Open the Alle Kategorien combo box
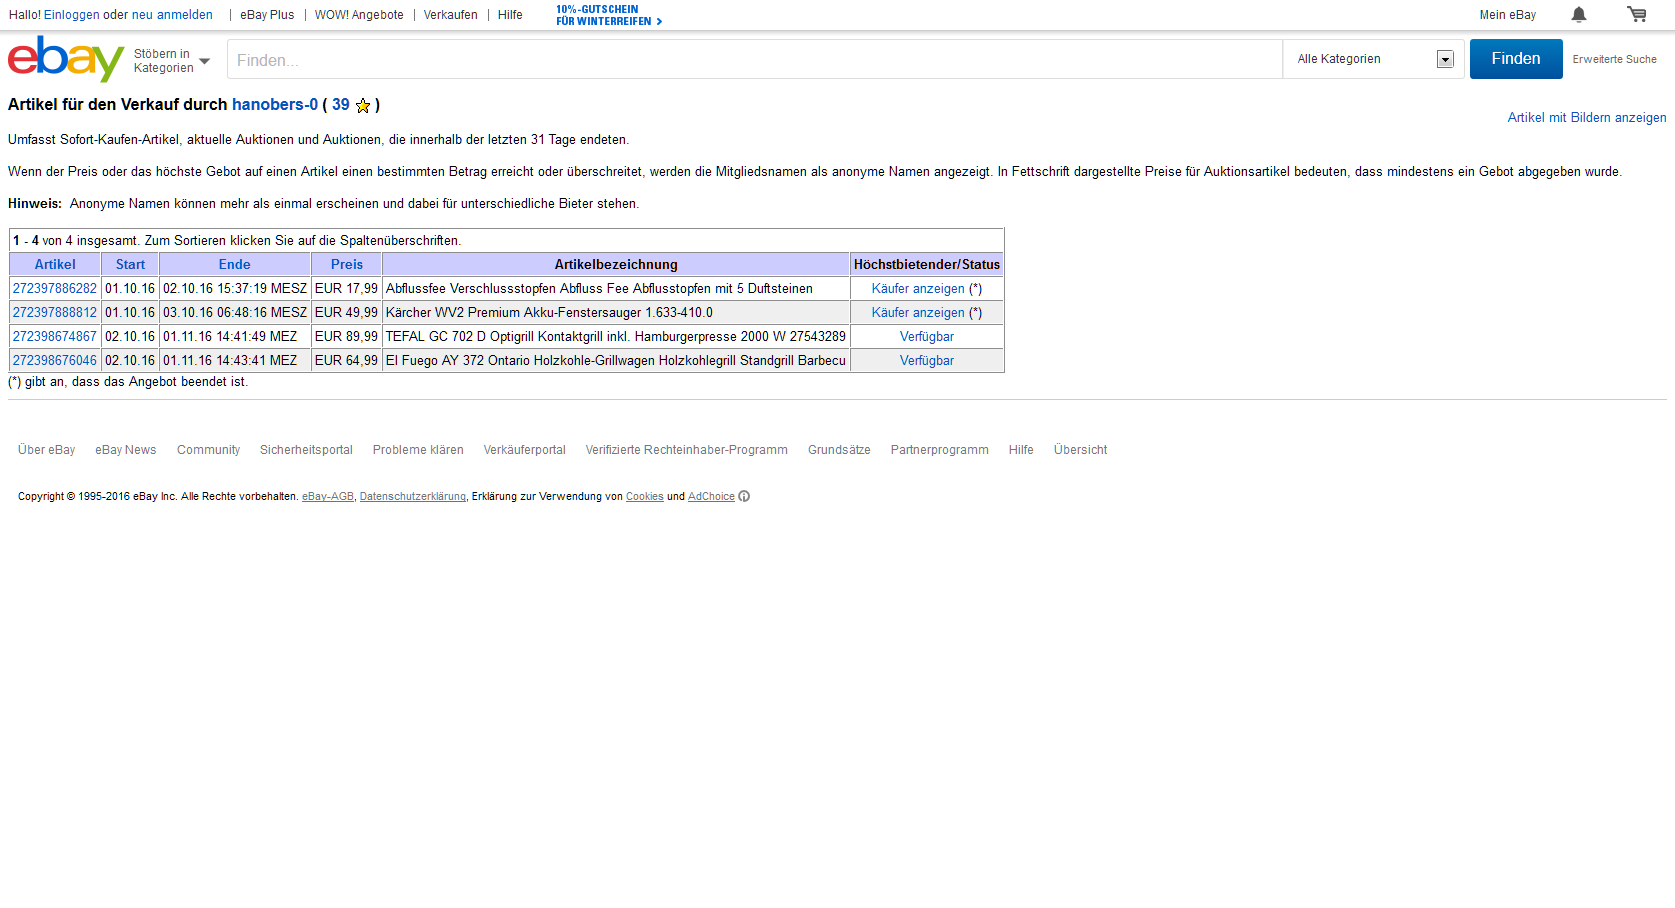 click(x=1374, y=59)
